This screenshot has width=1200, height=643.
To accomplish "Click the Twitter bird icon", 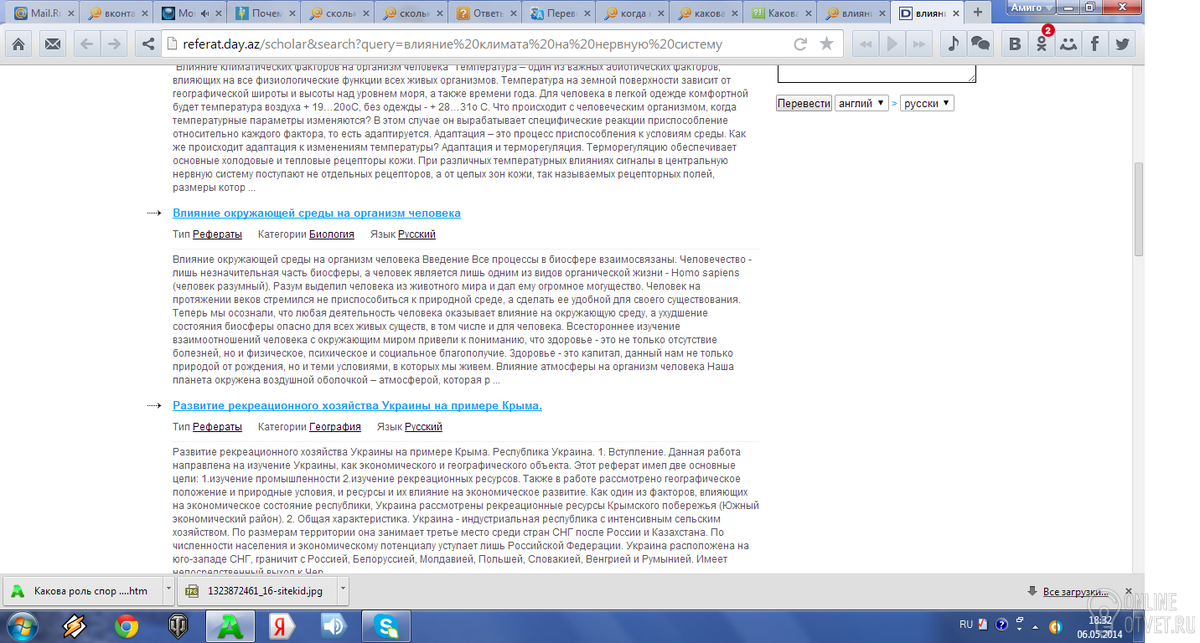I will [x=1123, y=44].
